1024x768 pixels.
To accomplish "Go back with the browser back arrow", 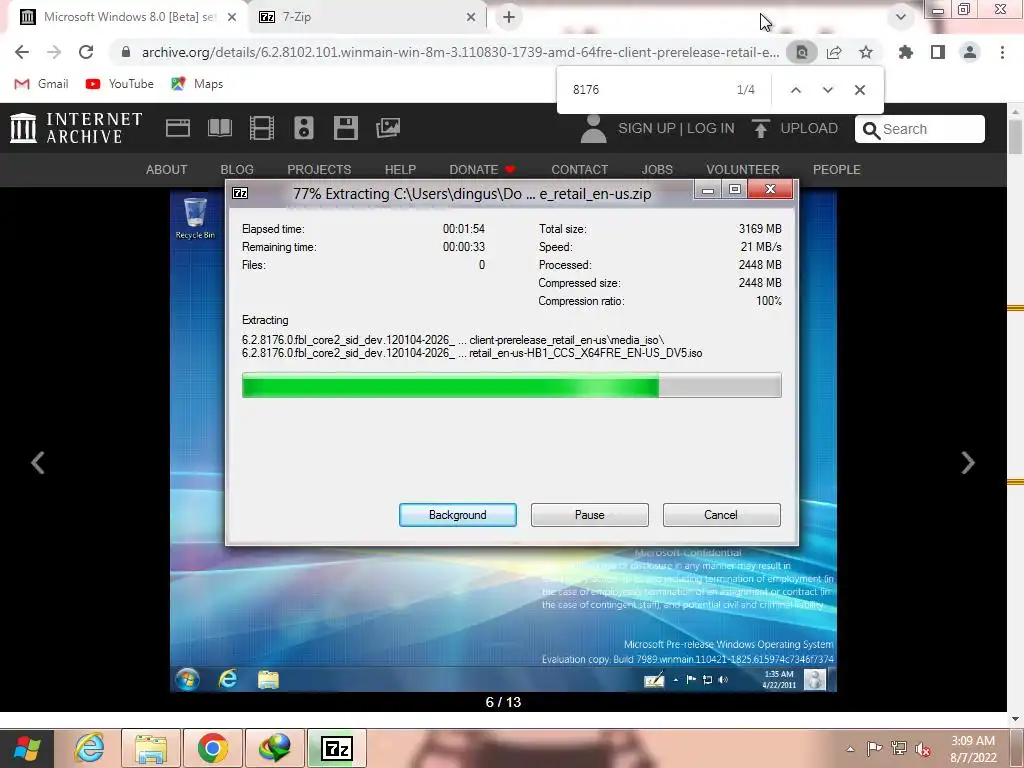I will pos(22,52).
